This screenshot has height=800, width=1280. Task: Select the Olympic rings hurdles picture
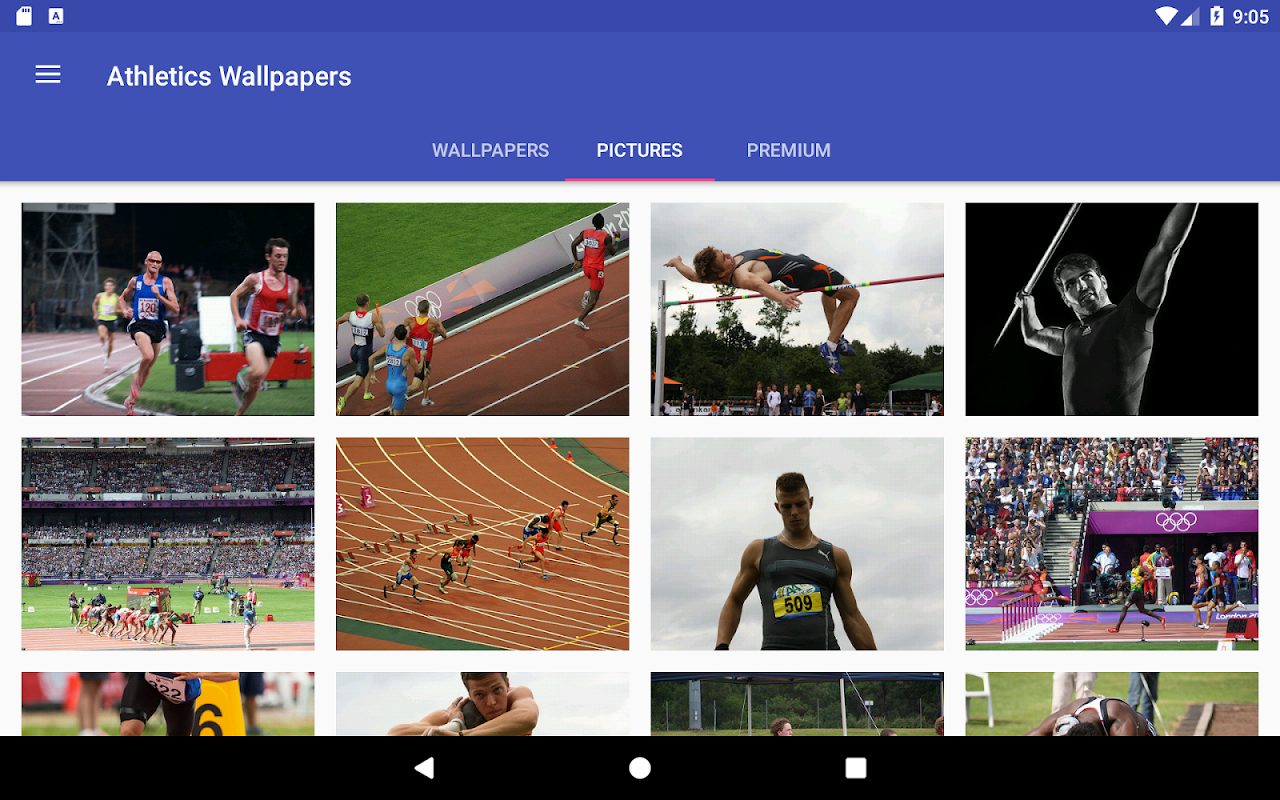click(x=1112, y=544)
